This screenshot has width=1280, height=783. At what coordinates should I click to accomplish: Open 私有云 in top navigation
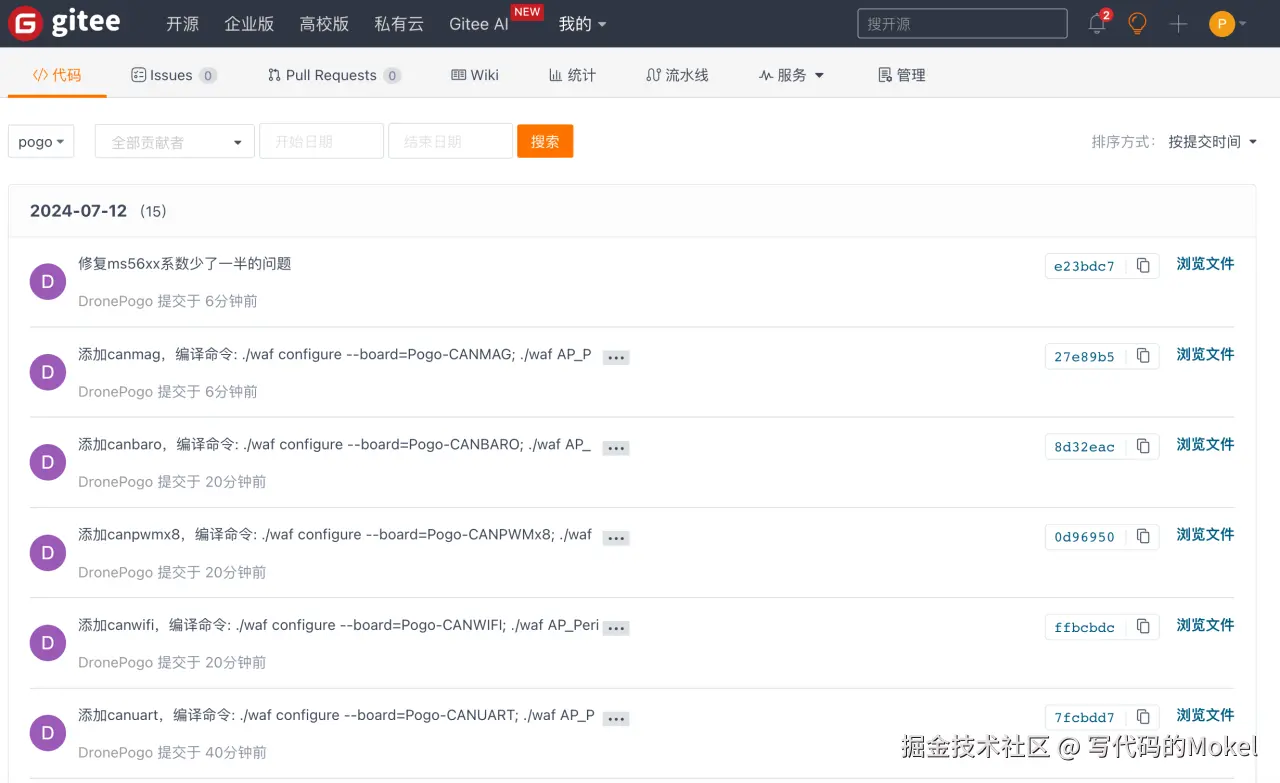coord(399,24)
